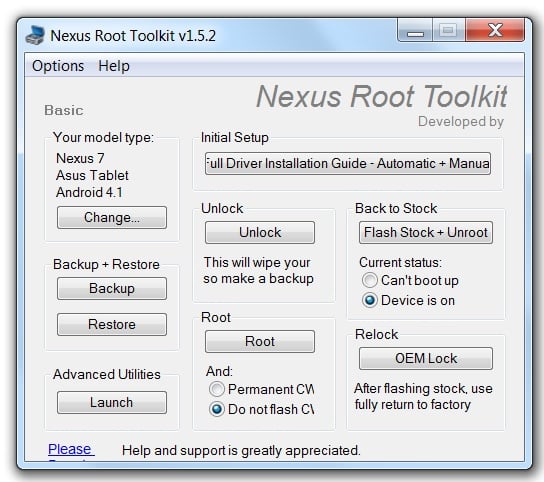Click the Nexus Root Toolkit title bar icon

35,35
